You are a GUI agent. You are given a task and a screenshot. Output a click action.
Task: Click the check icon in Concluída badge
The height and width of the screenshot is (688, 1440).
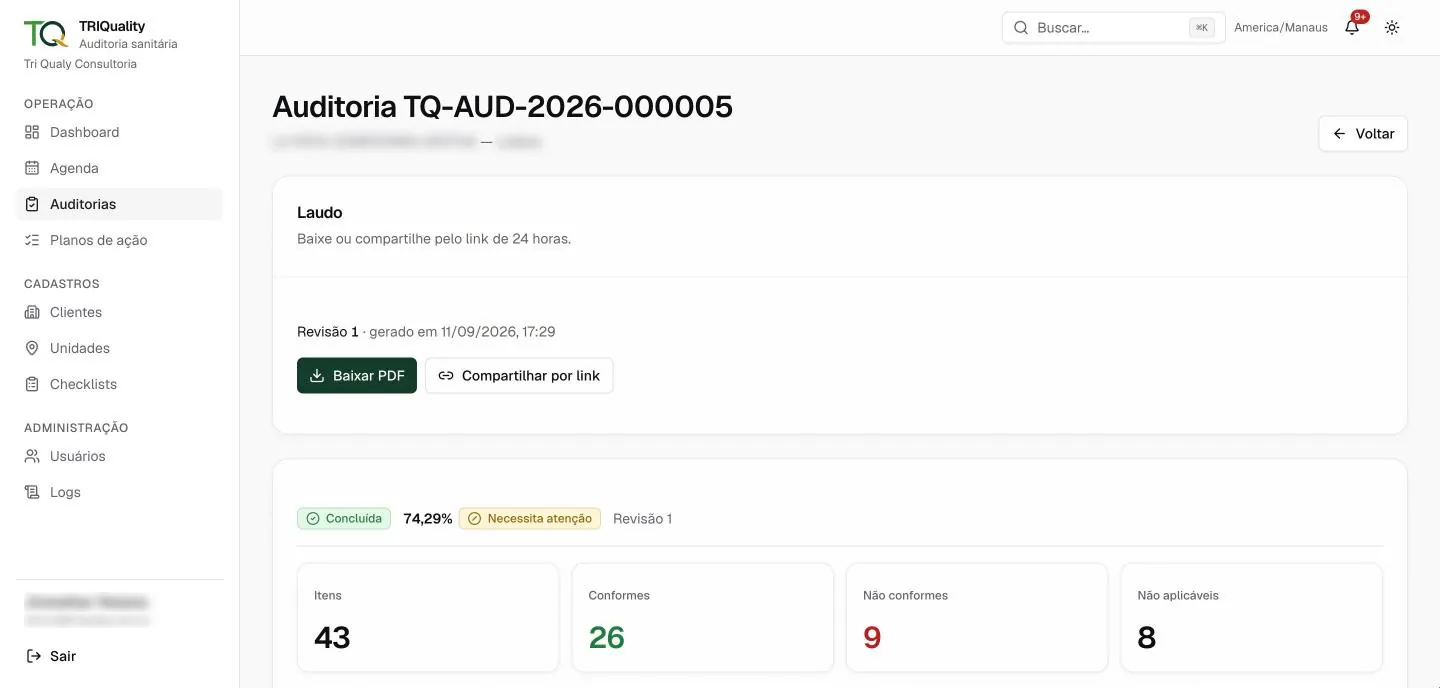pos(313,519)
